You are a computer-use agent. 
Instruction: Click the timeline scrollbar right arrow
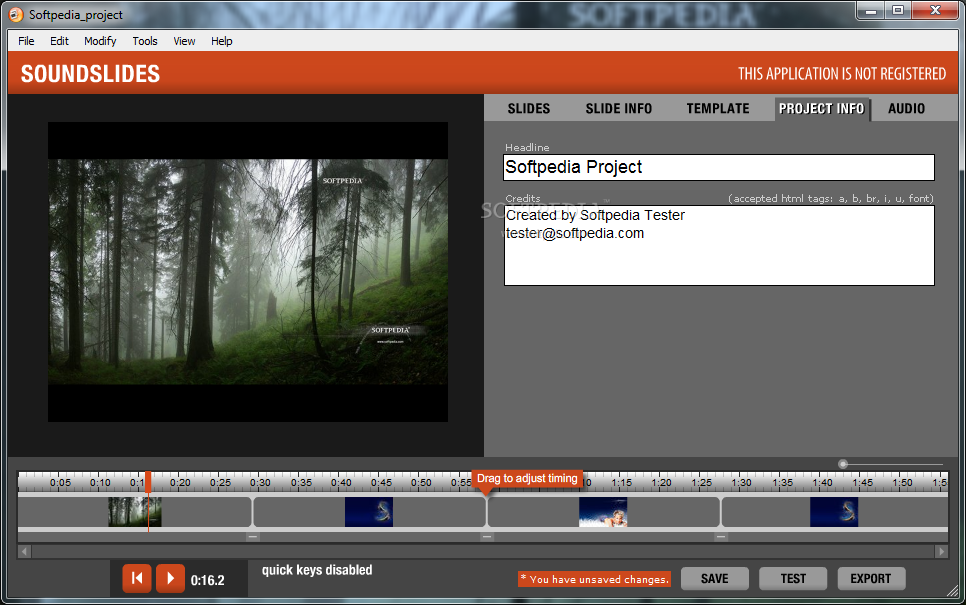(941, 551)
